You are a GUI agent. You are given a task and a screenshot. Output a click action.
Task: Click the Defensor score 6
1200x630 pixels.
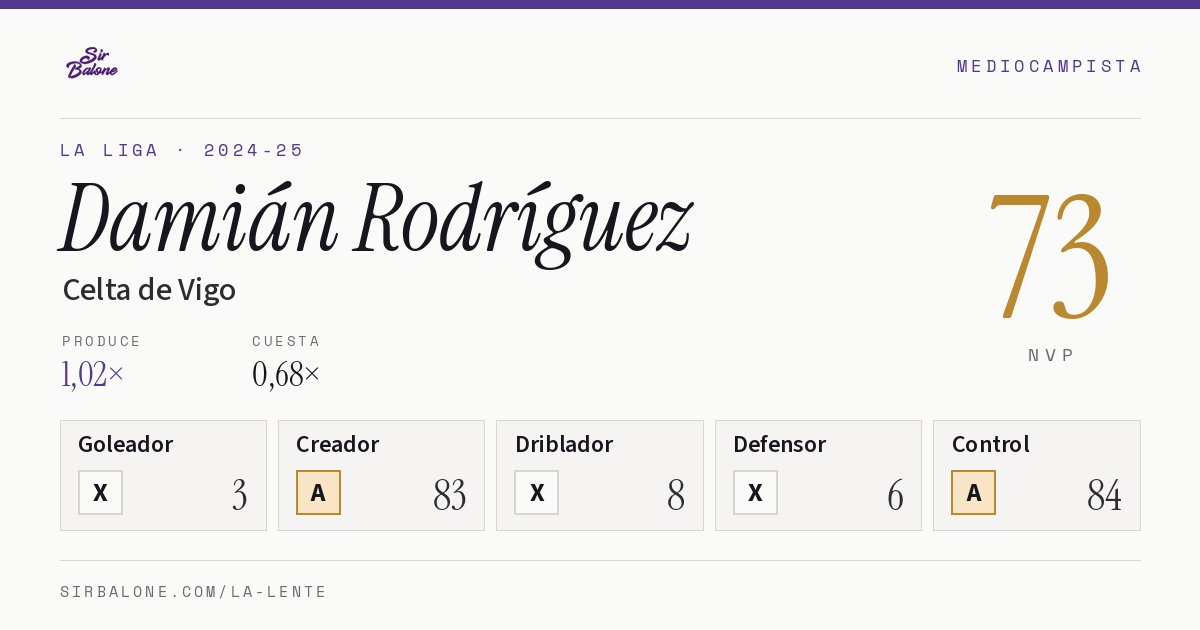coord(895,495)
